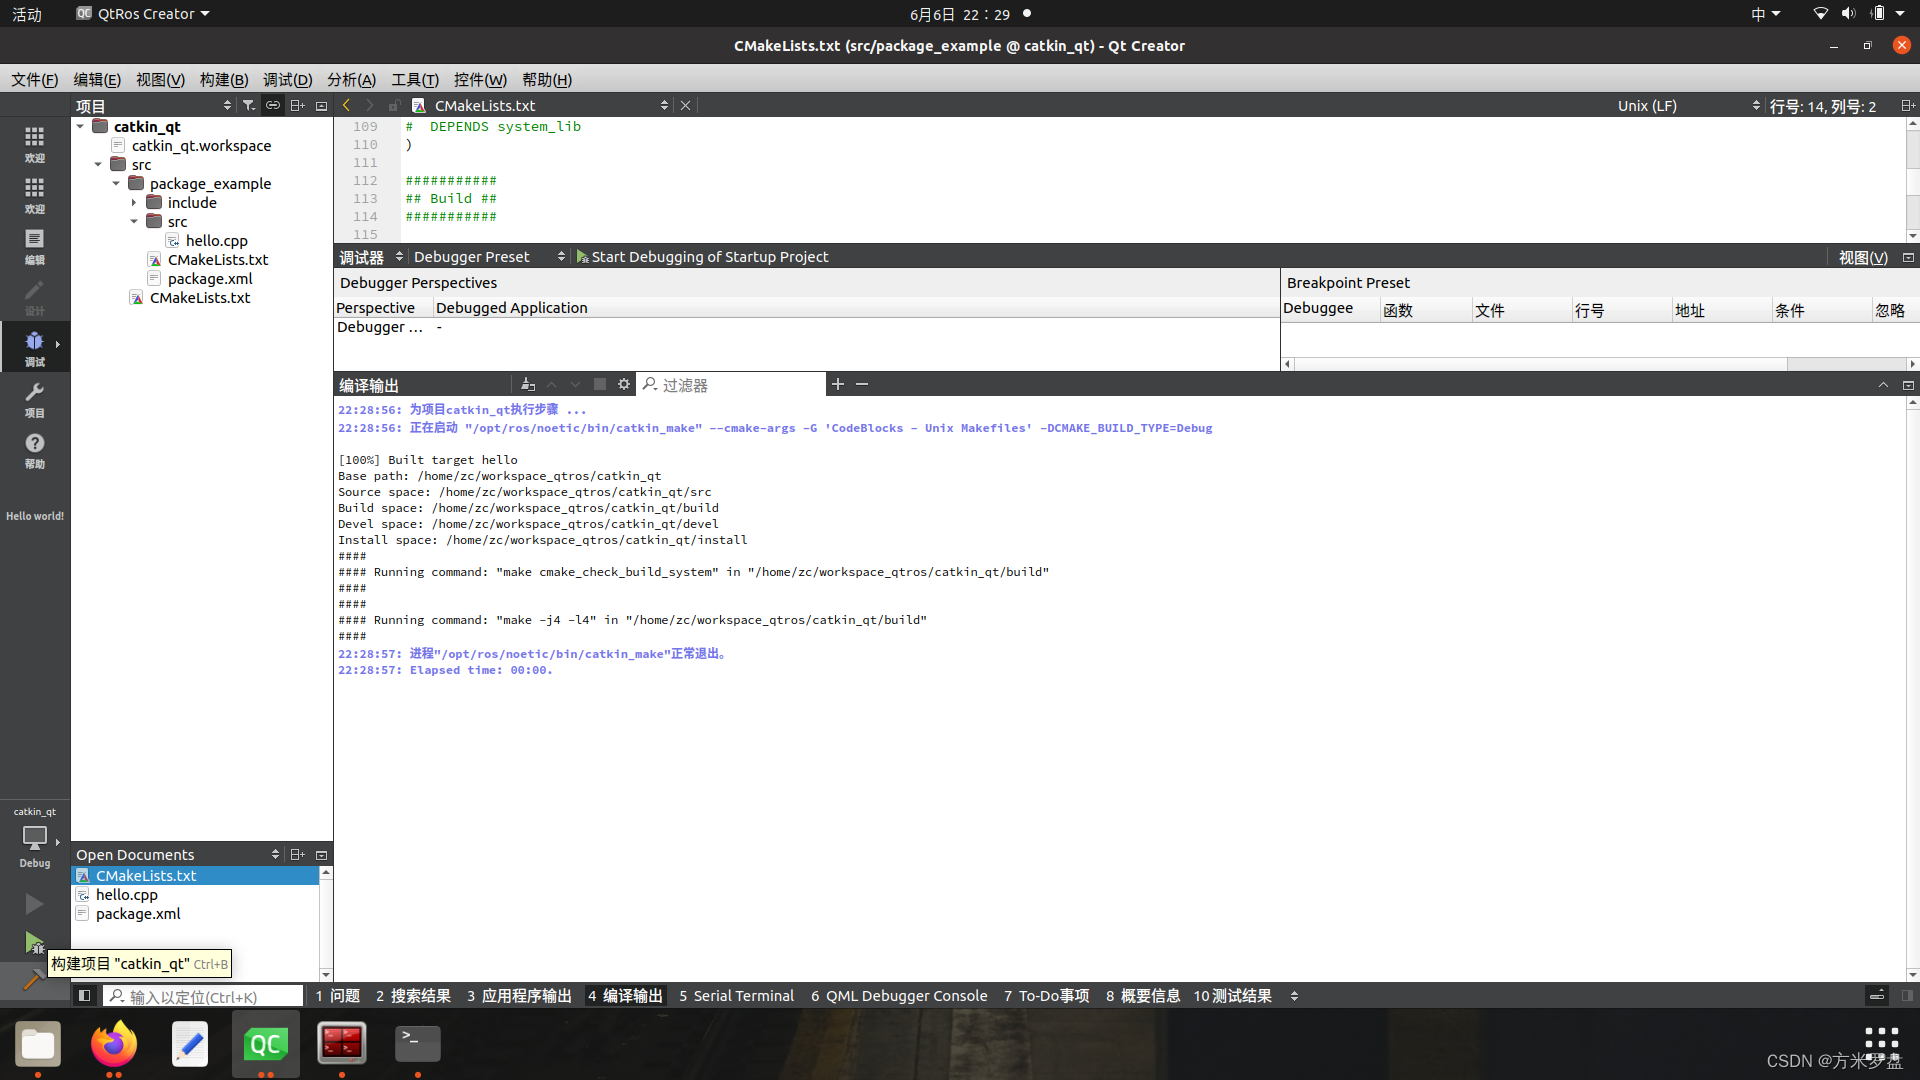Click Start Debugging of Startup Project
Viewport: 1920px width, 1080px height.
click(x=710, y=257)
